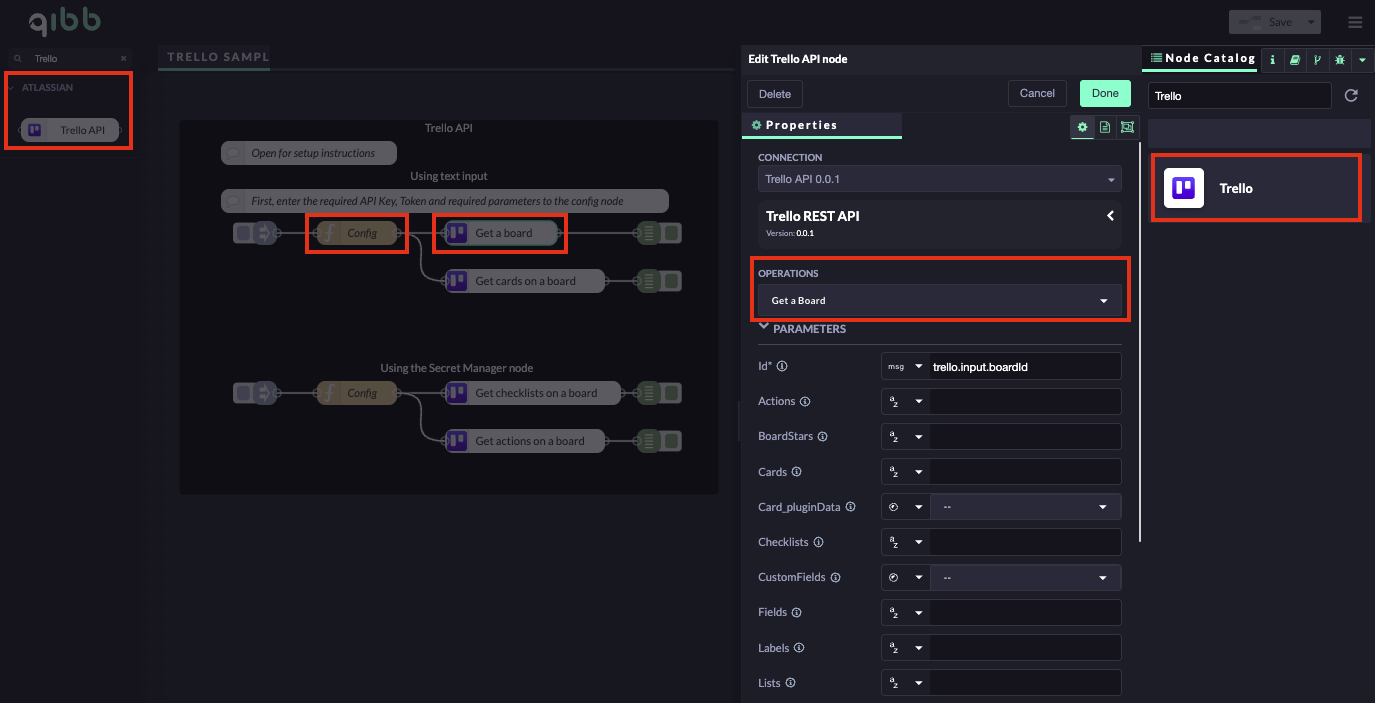Trigger inject button before top Config node

[x=243, y=233]
